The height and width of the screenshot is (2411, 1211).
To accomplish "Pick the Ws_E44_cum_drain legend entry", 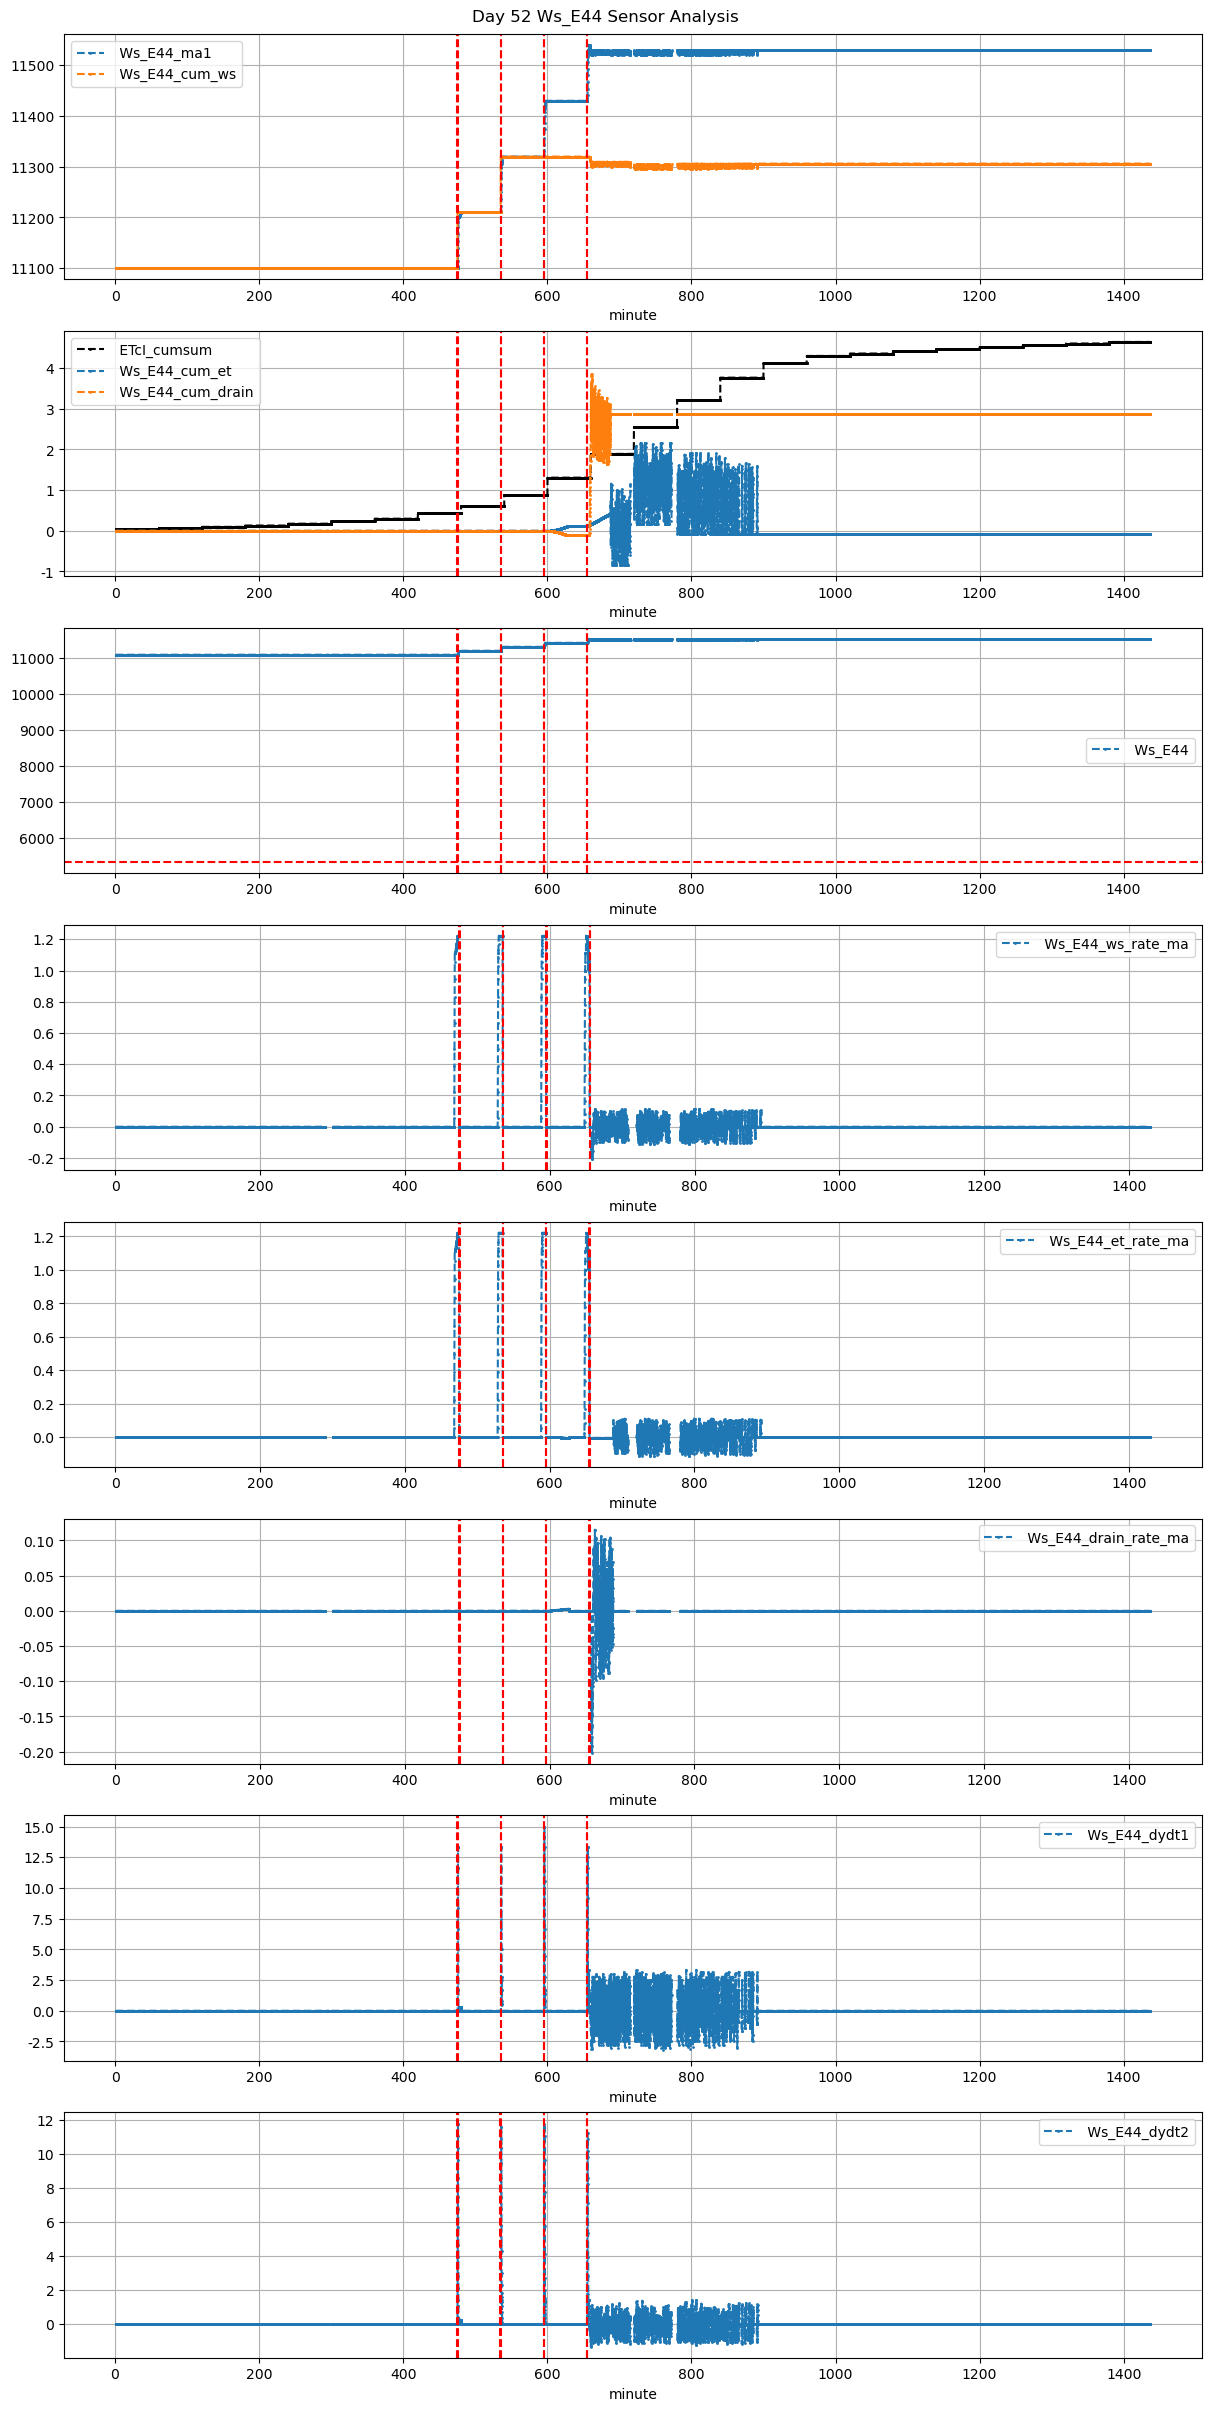I will 185,392.
